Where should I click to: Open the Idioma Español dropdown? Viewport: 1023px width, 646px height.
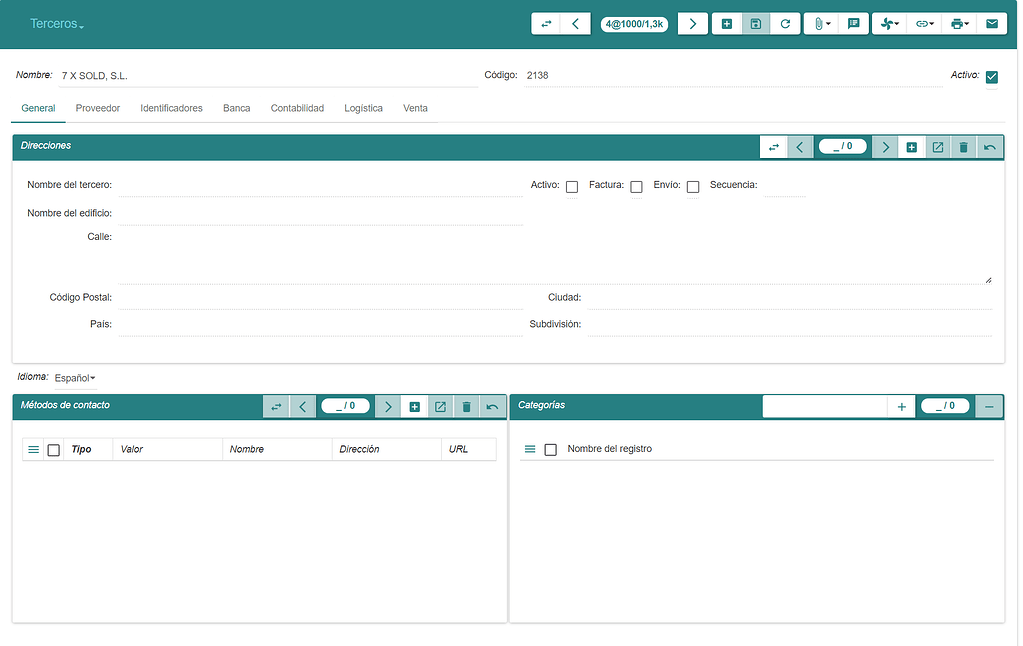[x=74, y=377]
